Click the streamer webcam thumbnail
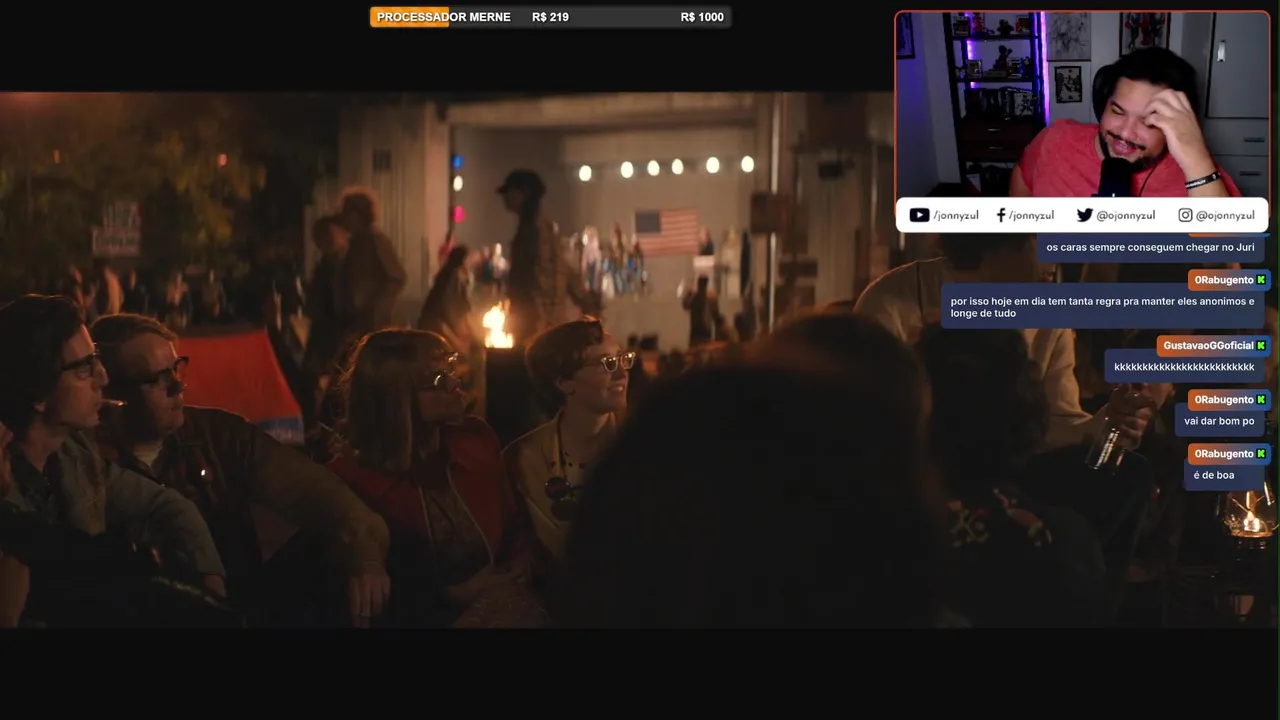This screenshot has height=720, width=1280. pos(1082,104)
